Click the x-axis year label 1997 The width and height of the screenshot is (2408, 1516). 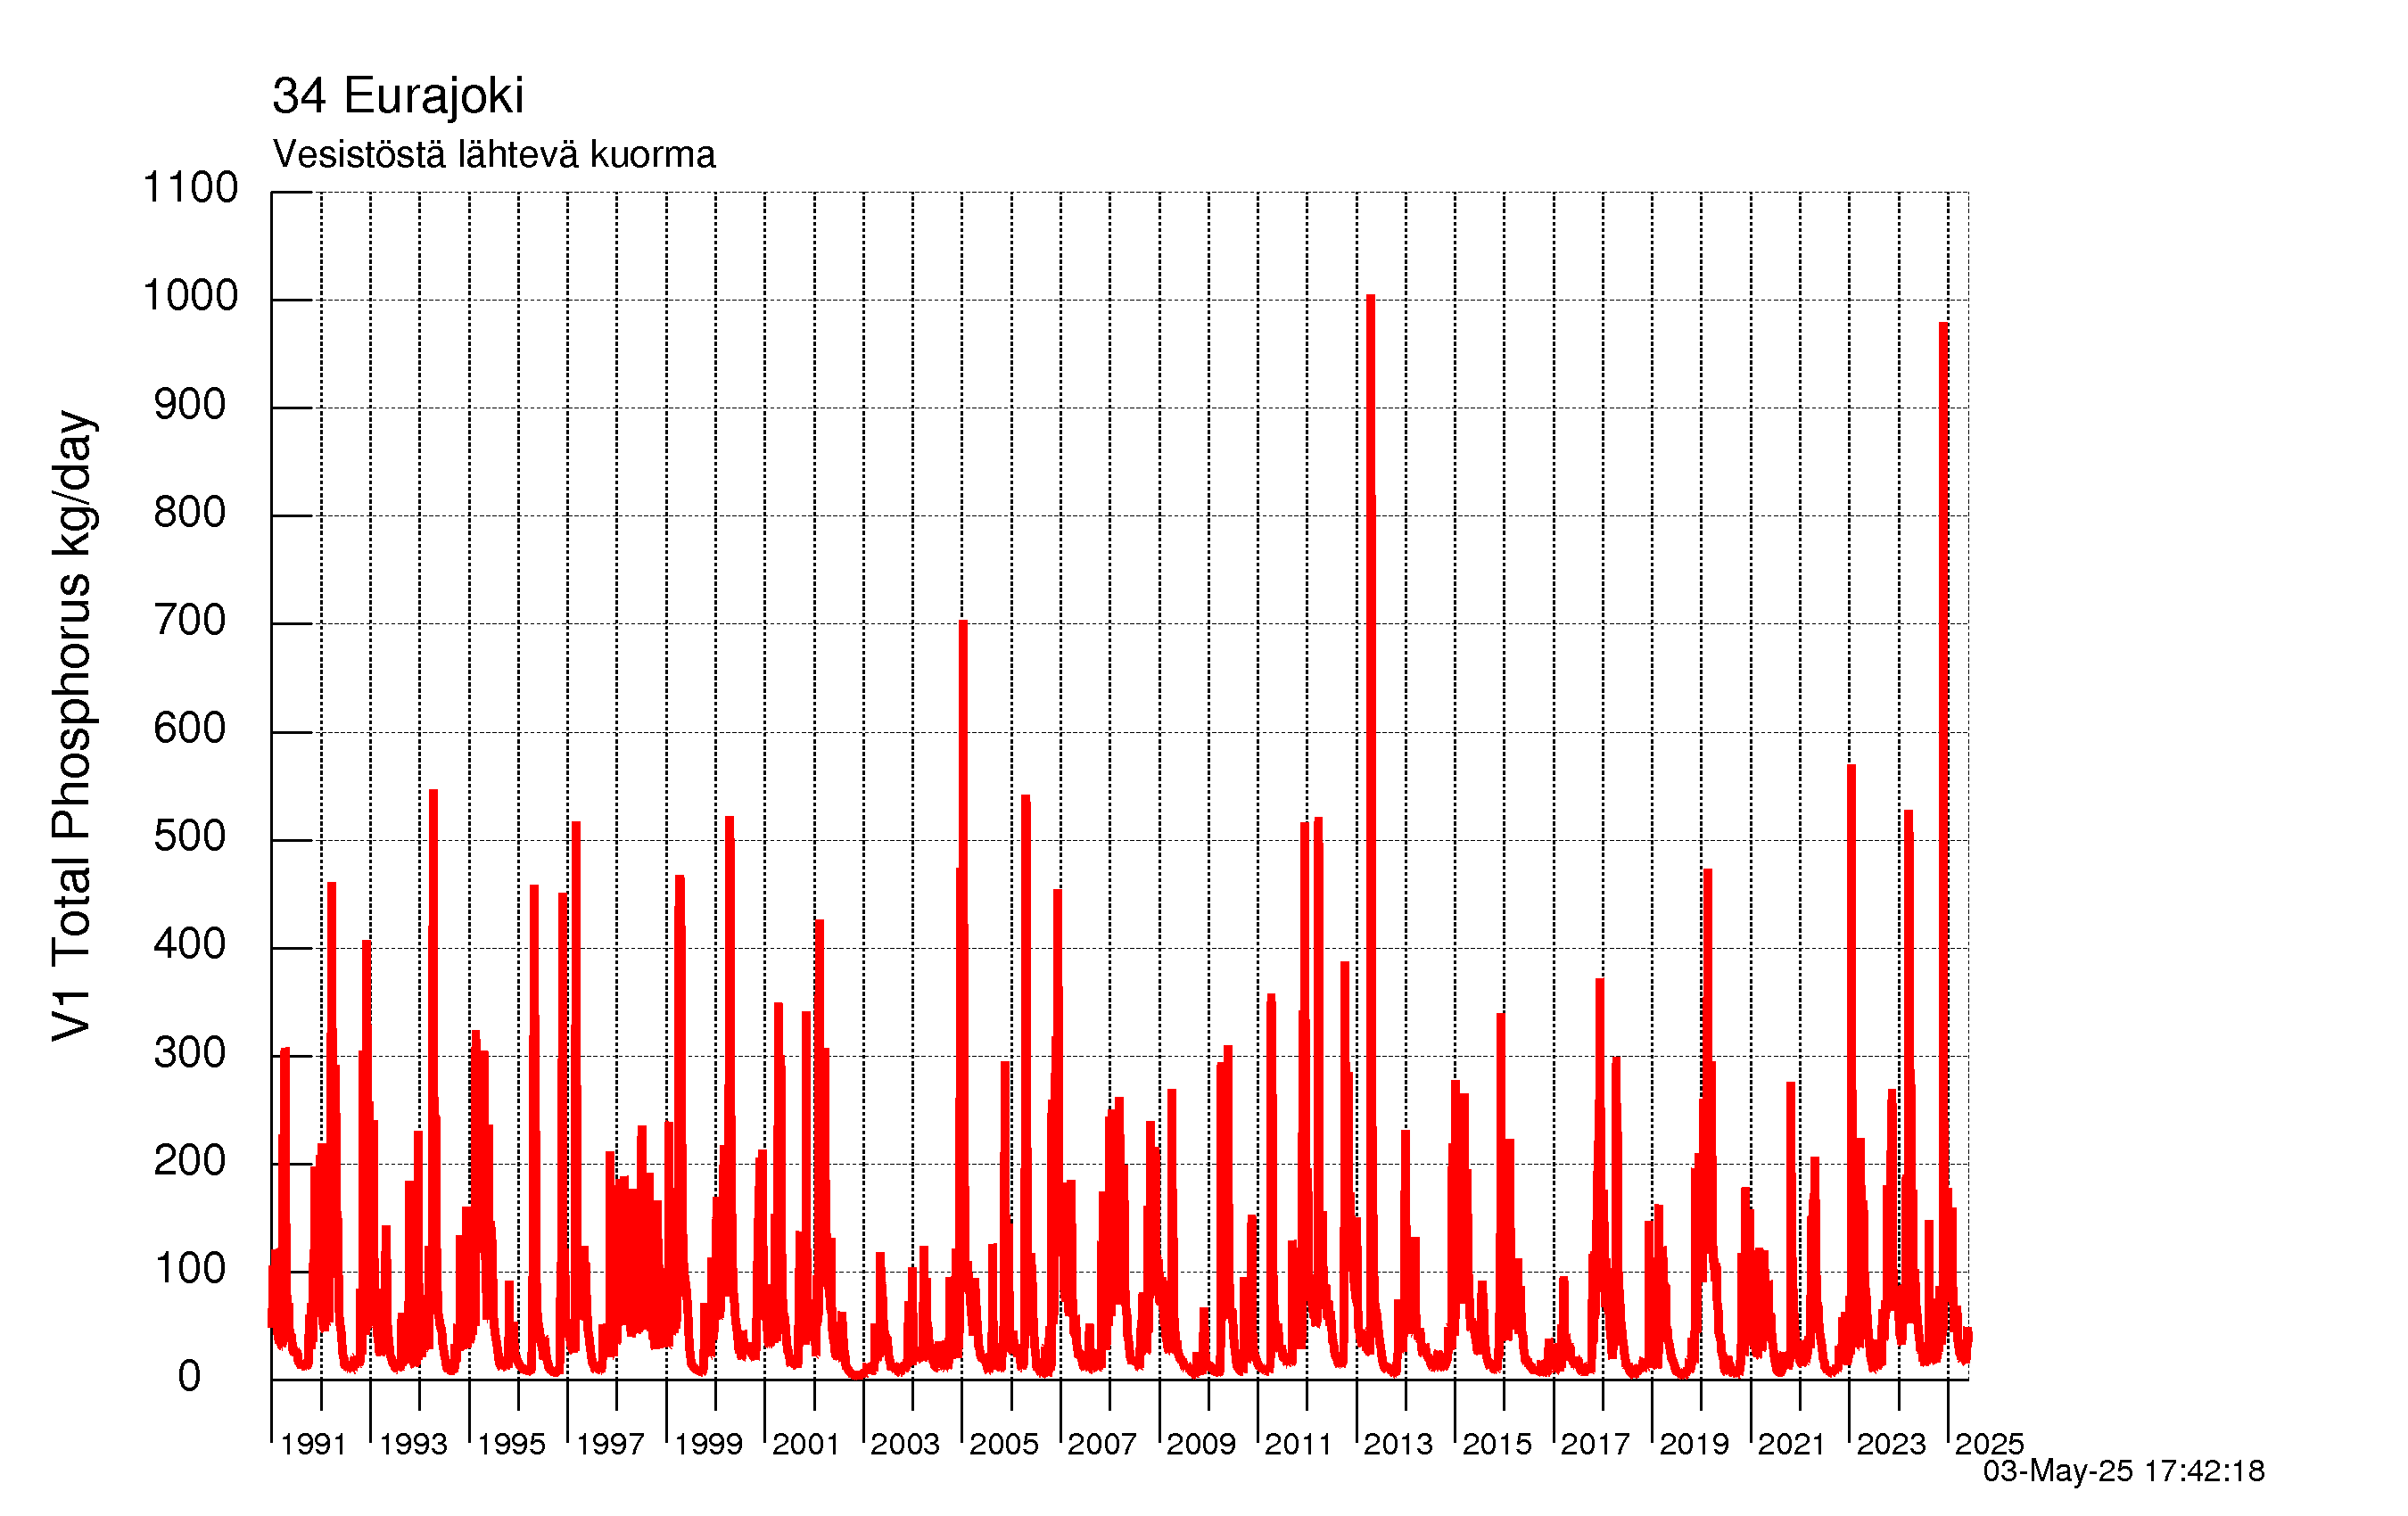(x=610, y=1444)
